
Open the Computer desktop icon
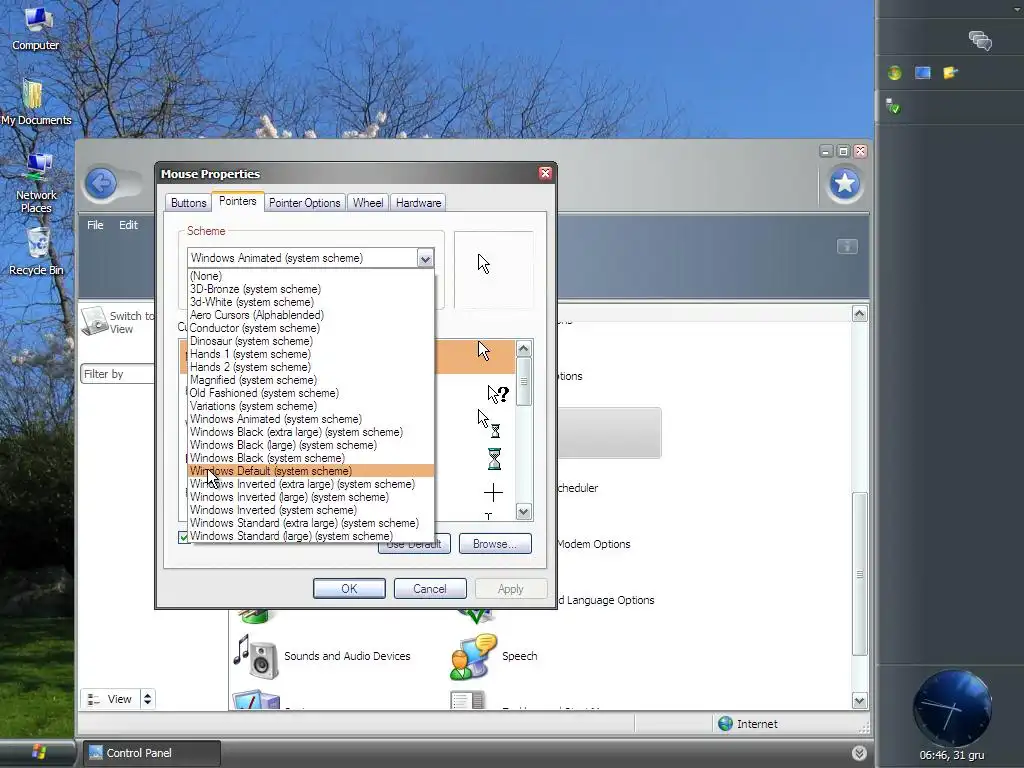(x=35, y=27)
